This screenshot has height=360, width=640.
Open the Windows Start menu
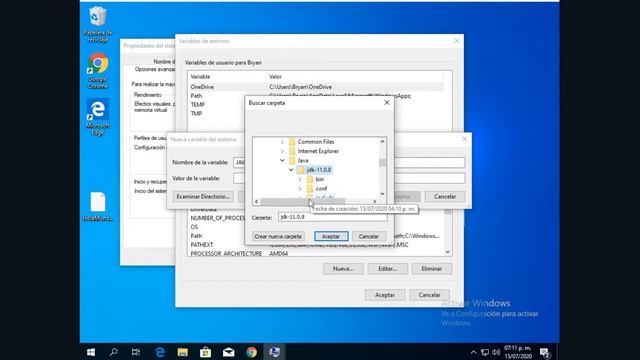click(x=91, y=352)
